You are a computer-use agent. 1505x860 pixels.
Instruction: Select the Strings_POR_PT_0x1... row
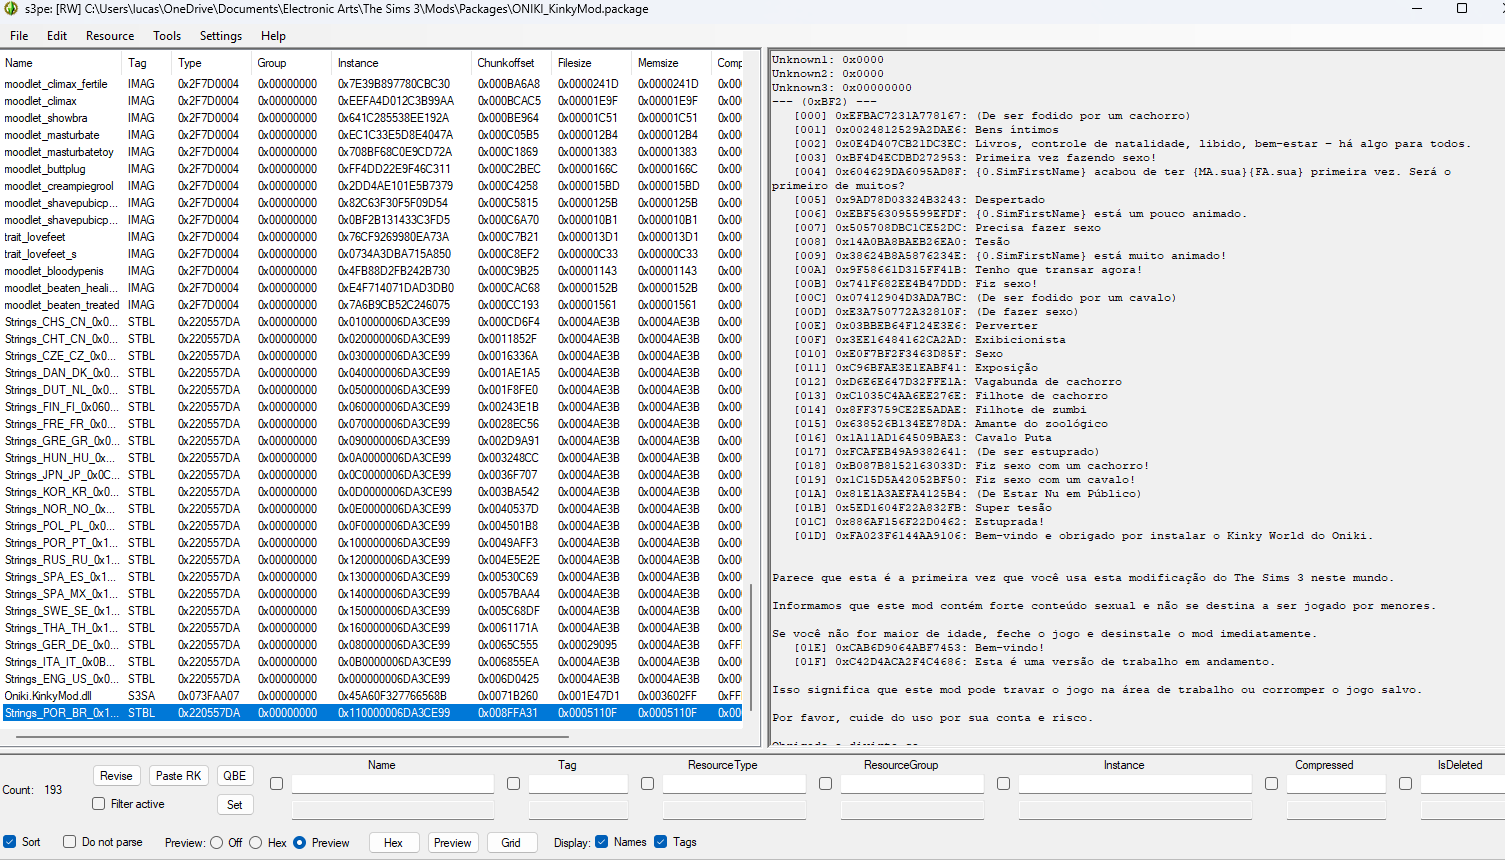pyautogui.click(x=372, y=543)
